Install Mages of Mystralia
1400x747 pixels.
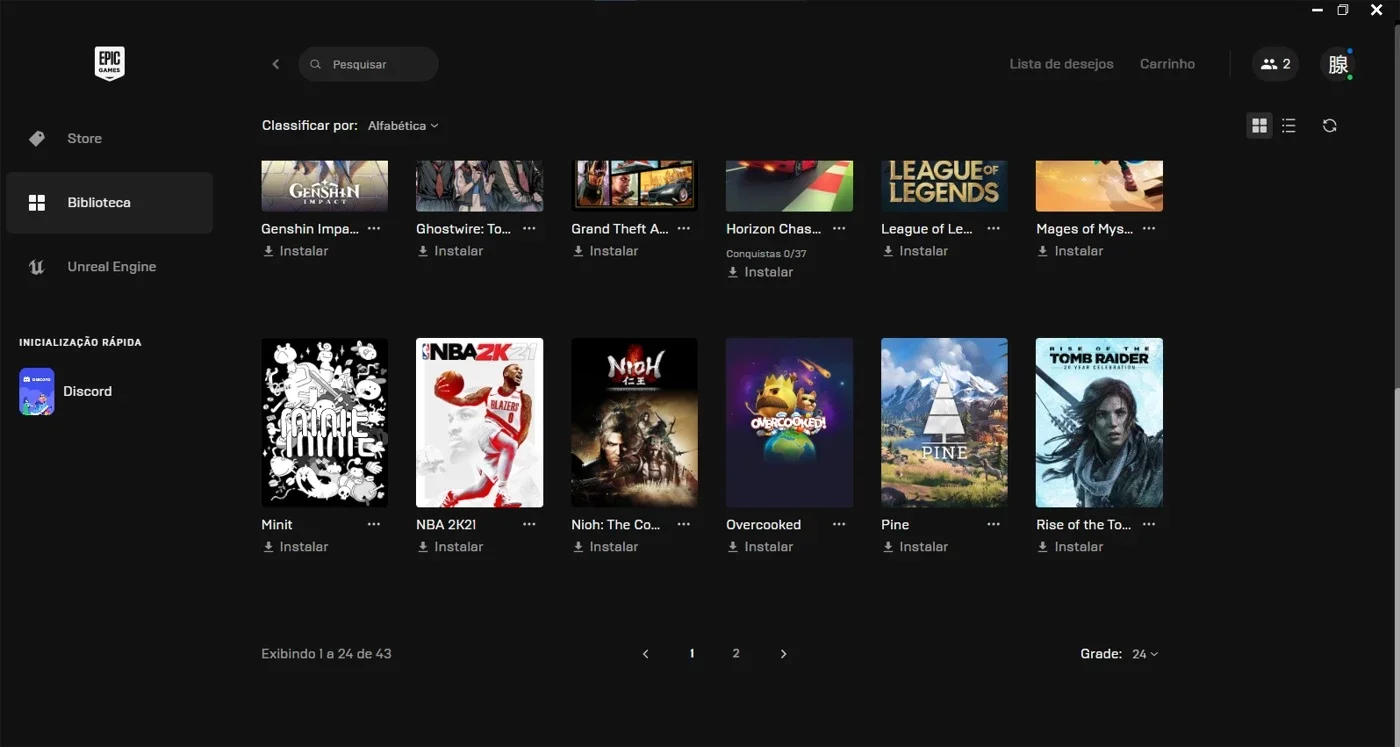click(x=1071, y=251)
